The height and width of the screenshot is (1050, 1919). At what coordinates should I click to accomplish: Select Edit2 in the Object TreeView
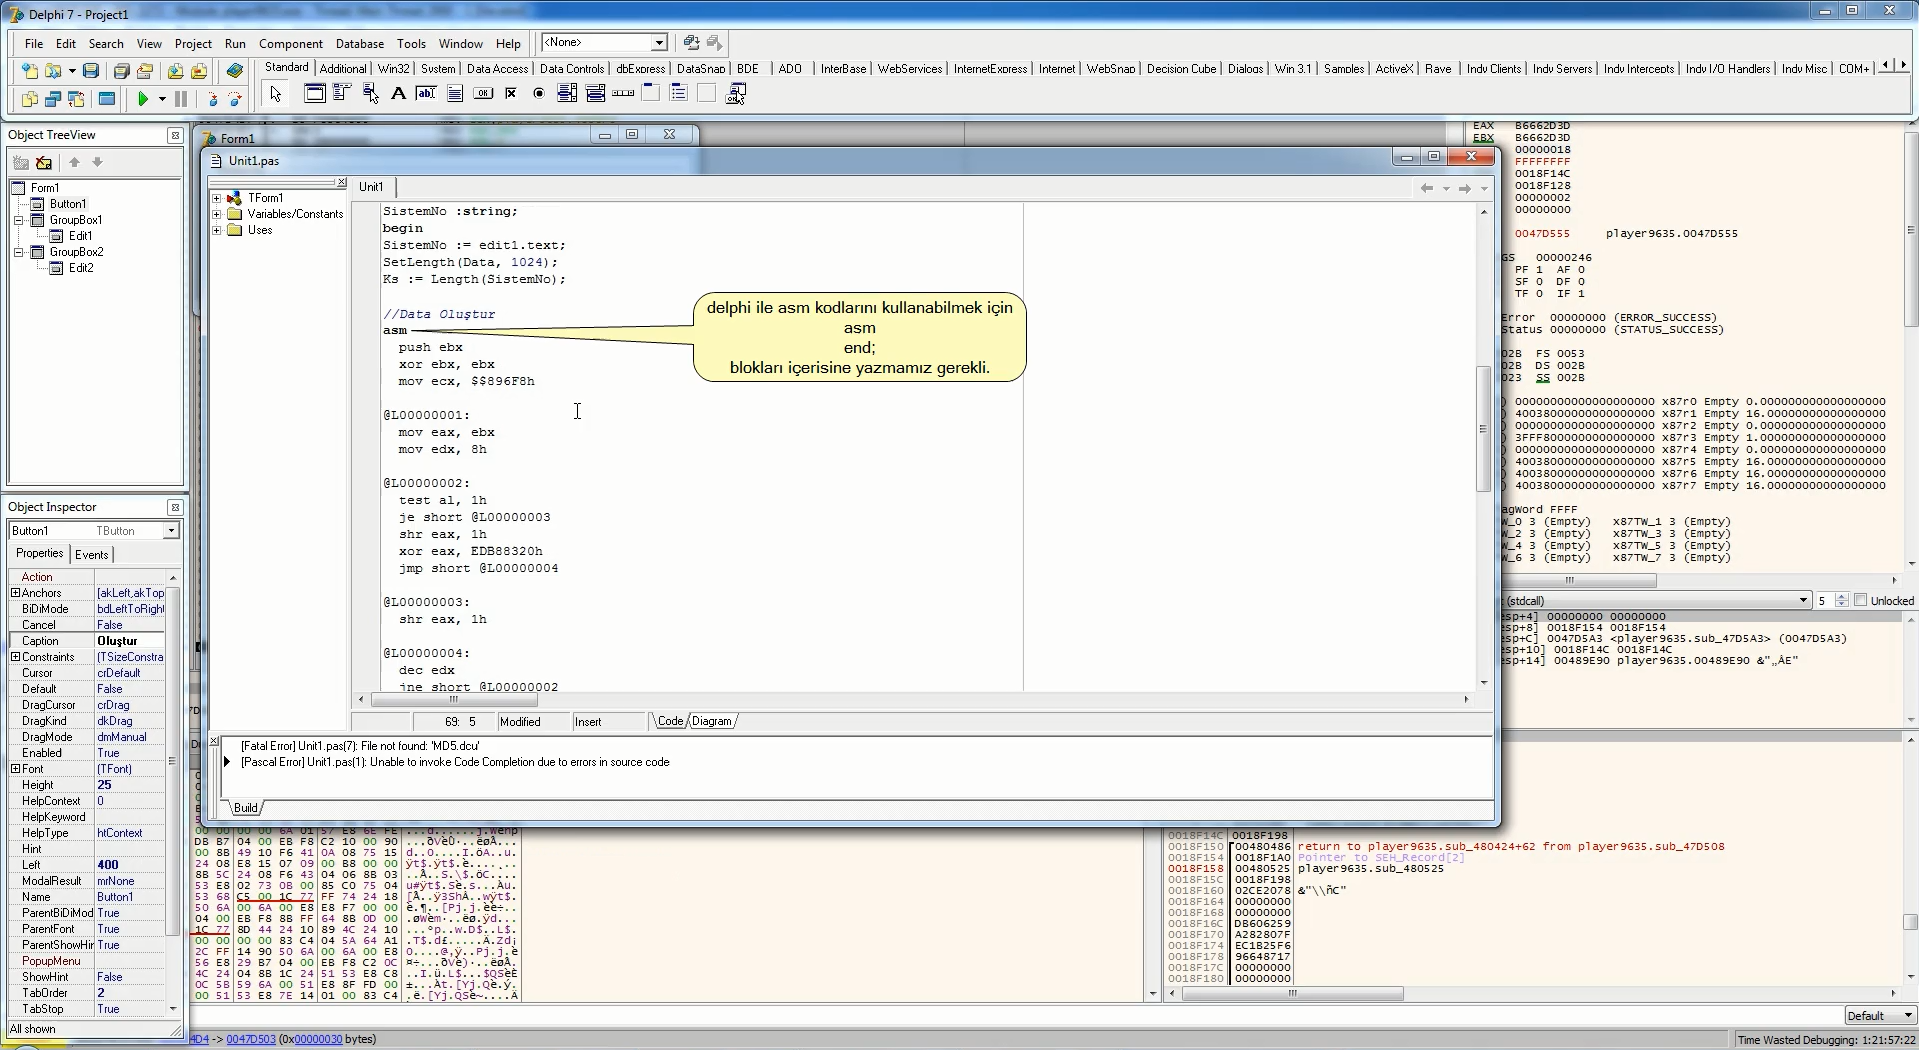[x=81, y=268]
